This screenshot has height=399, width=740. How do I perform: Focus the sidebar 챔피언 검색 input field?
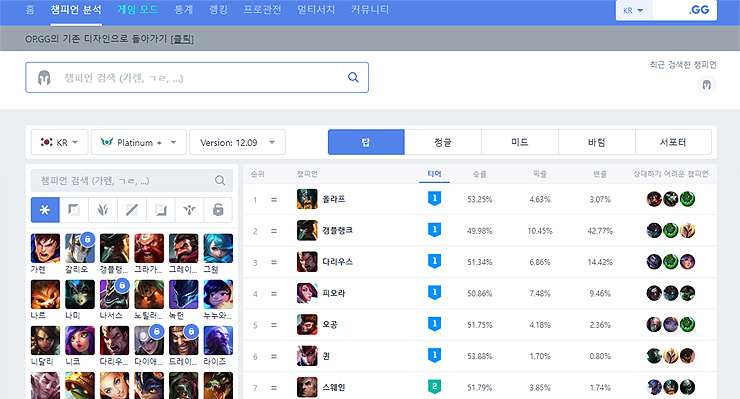coord(132,180)
